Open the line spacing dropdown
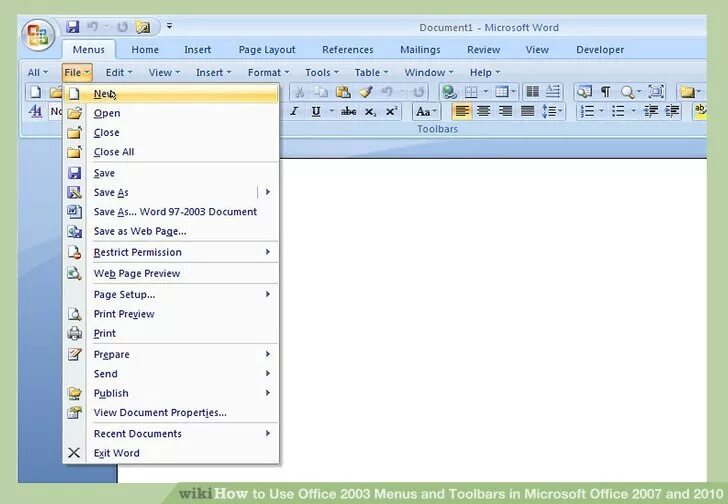Viewport: 728px width, 504px height. 552,111
